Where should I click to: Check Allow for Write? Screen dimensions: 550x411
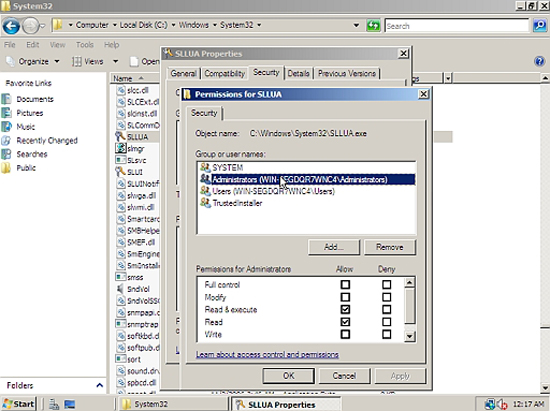tap(345, 334)
